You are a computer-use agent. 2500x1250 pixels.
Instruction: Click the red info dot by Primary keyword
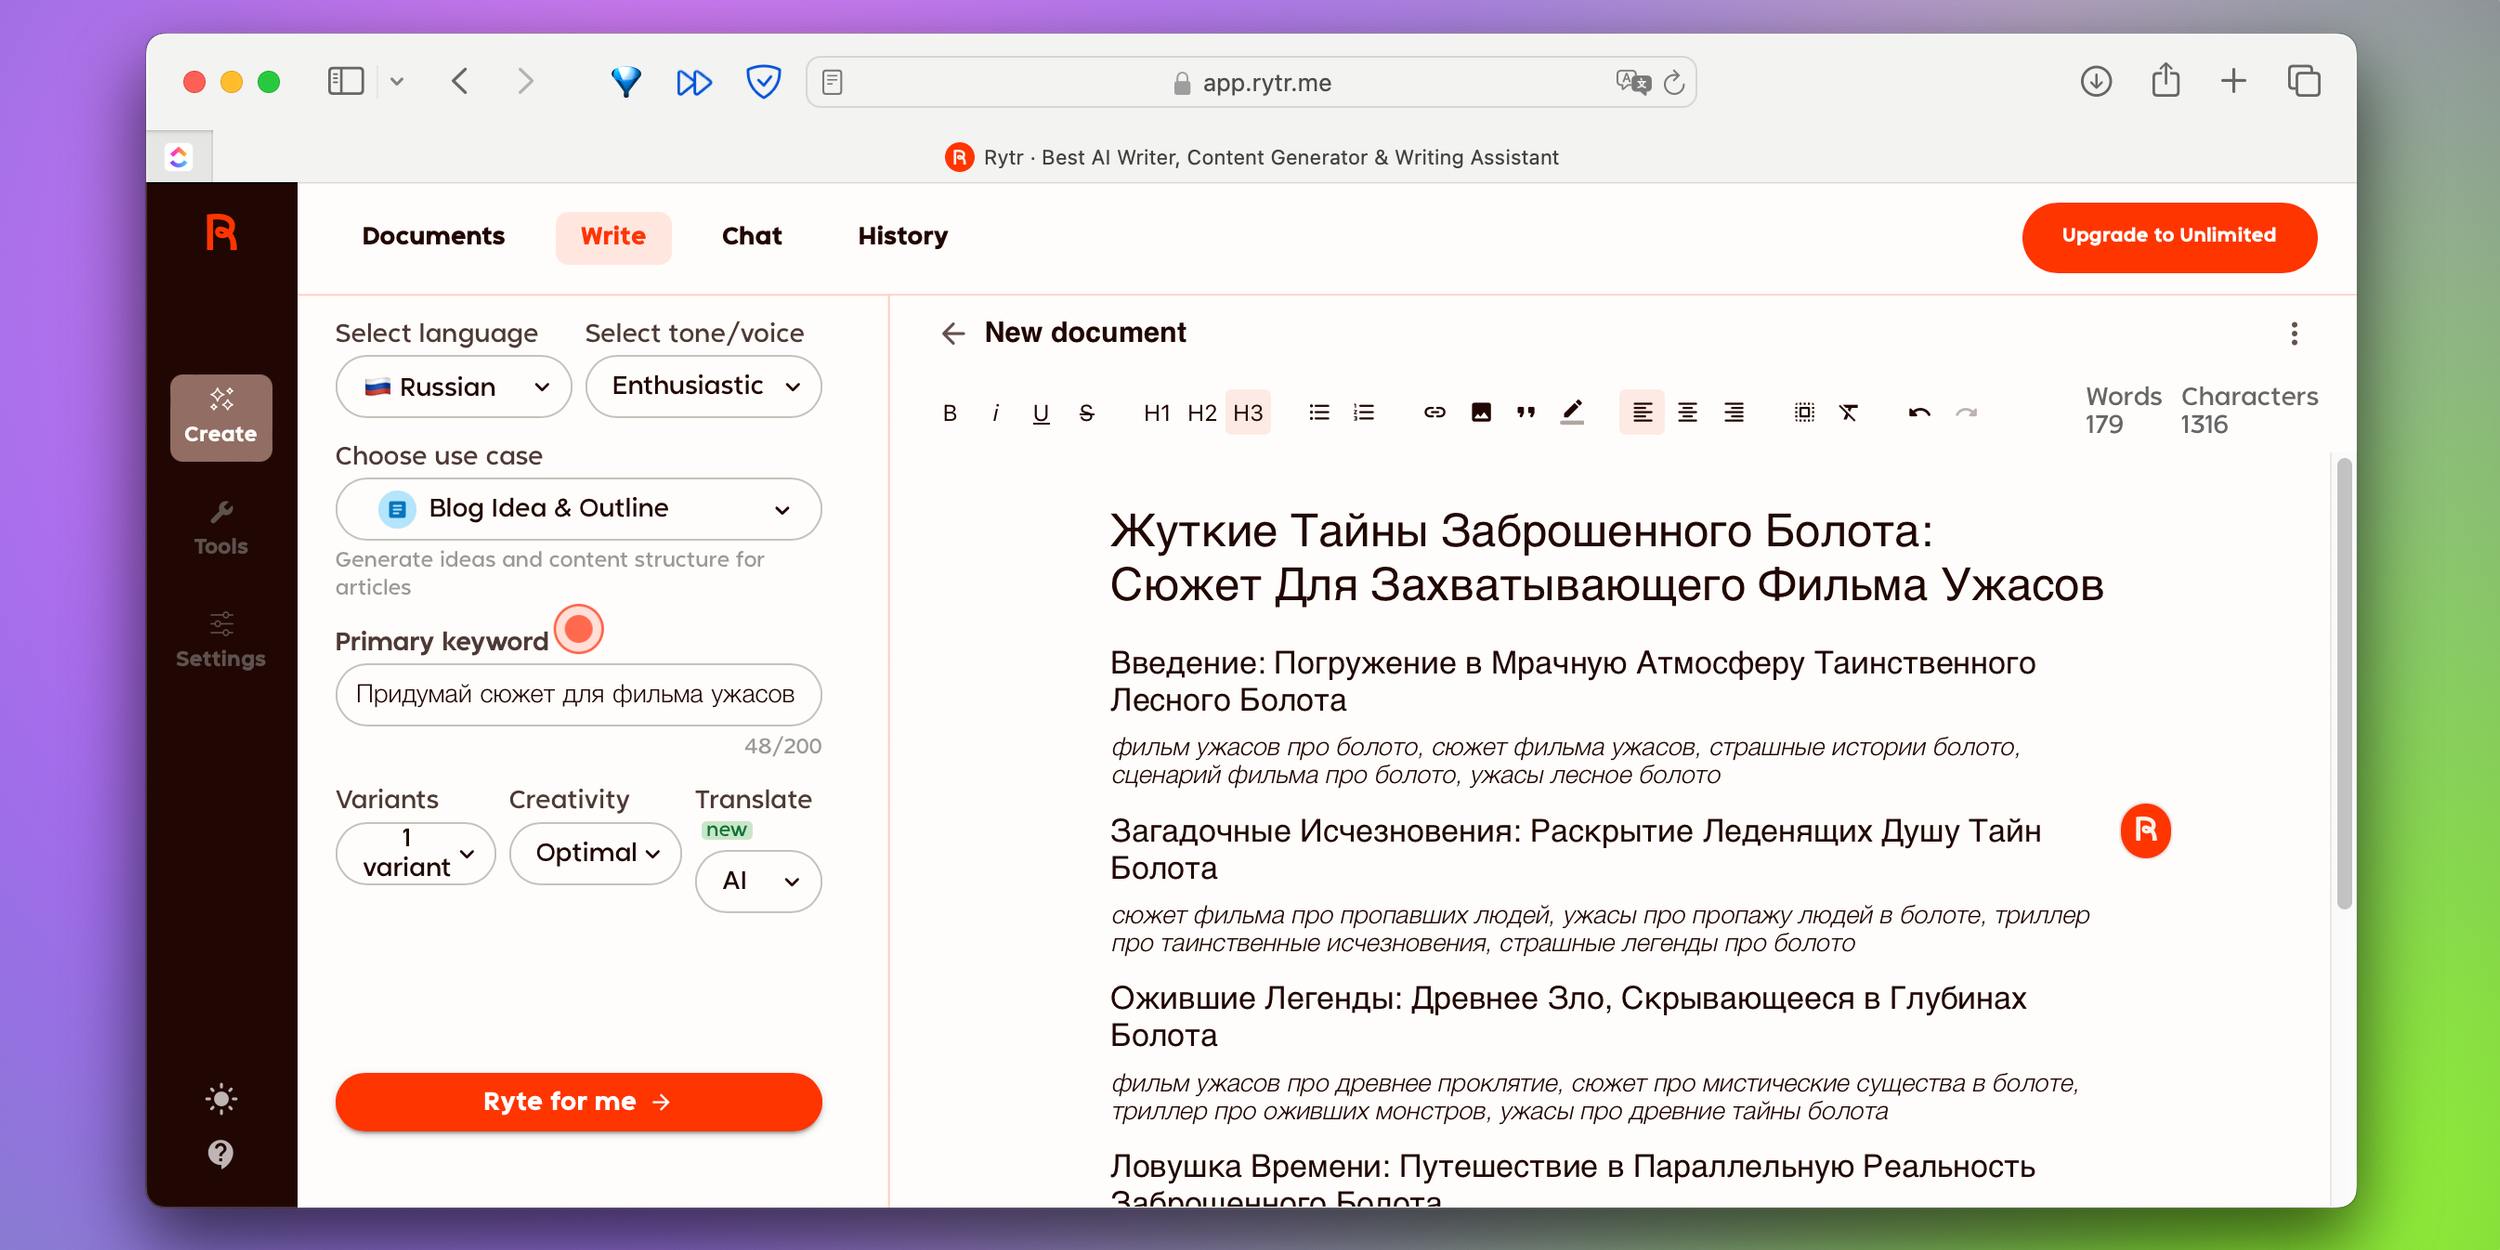click(579, 630)
